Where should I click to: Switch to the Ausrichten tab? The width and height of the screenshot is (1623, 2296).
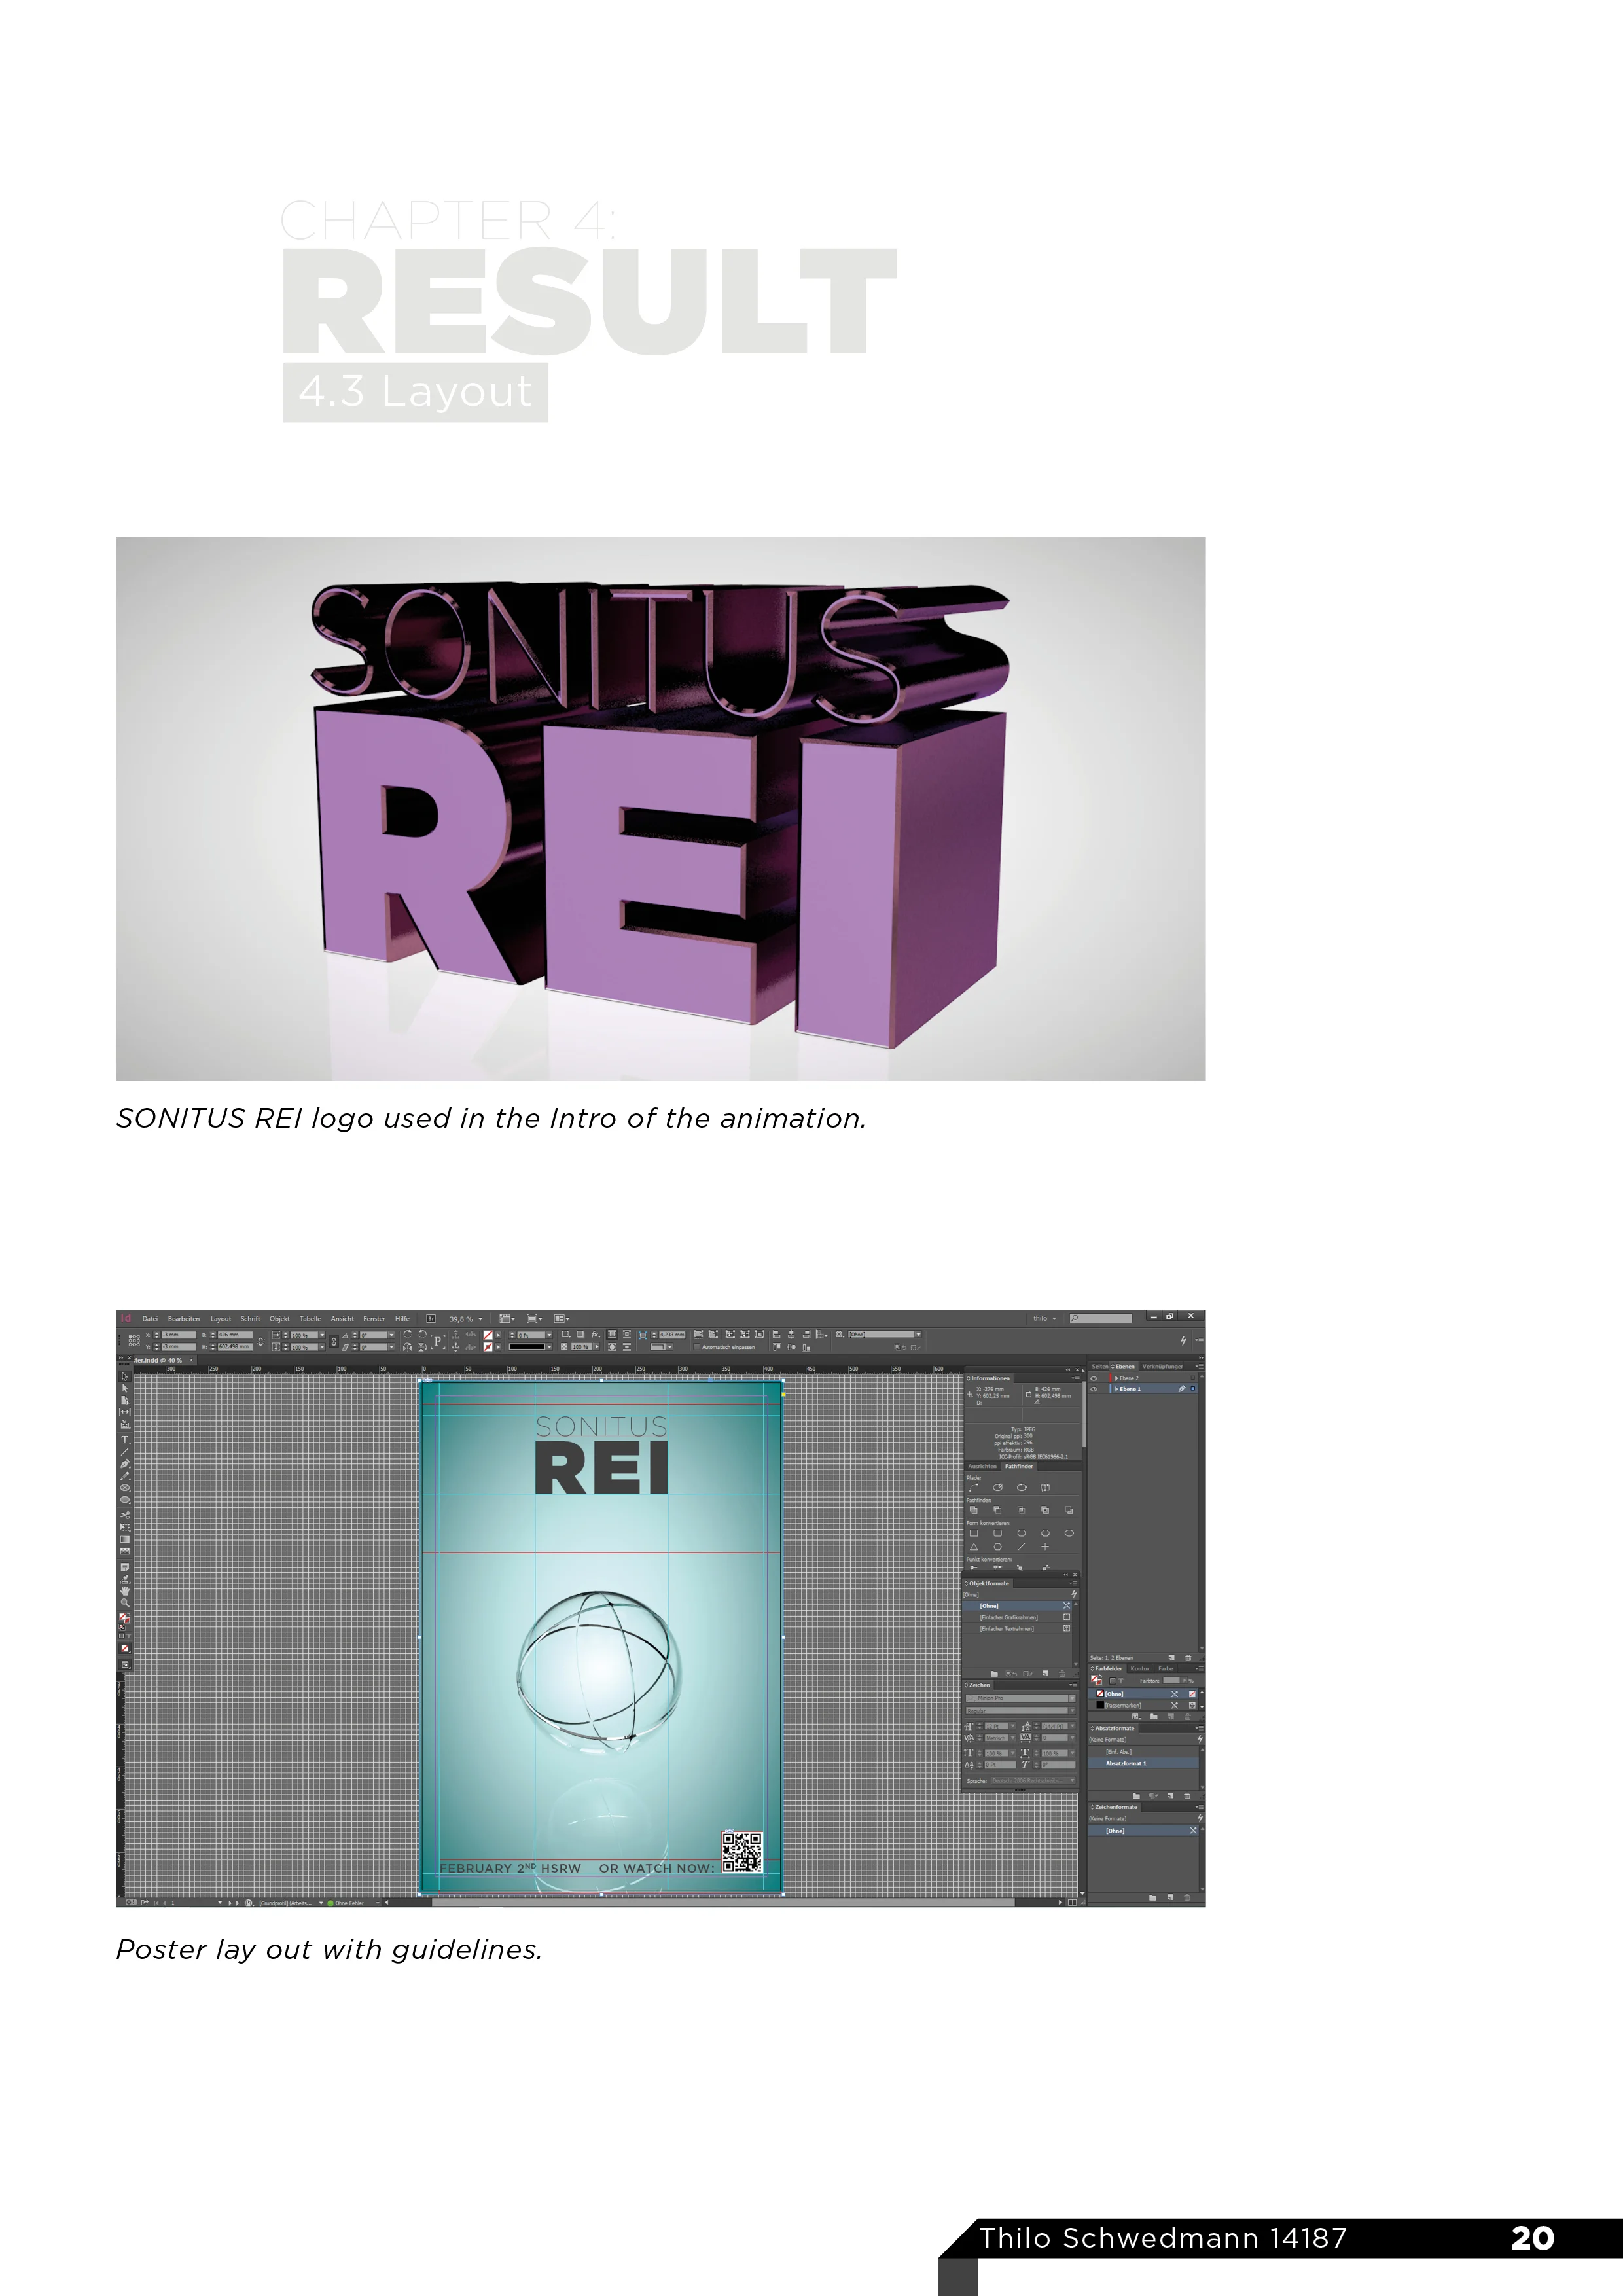982,1466
